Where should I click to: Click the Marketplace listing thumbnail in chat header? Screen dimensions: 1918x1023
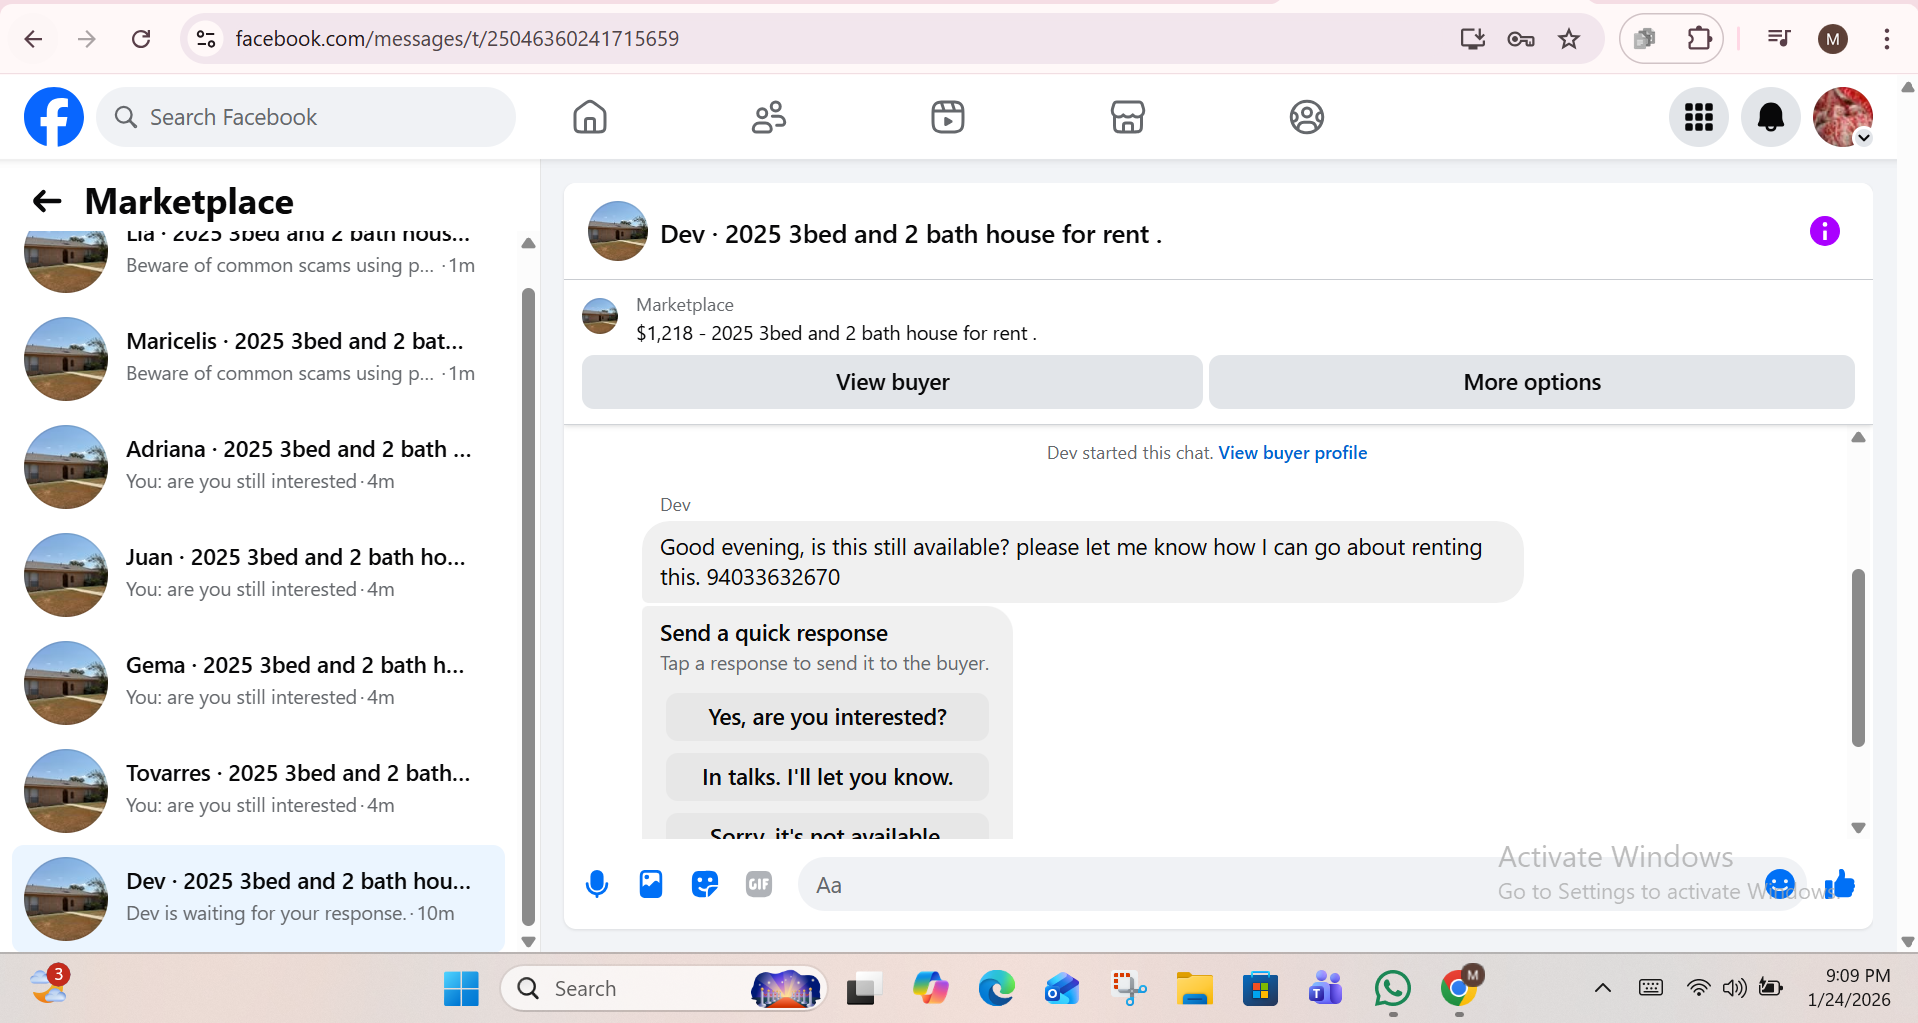pos(600,316)
